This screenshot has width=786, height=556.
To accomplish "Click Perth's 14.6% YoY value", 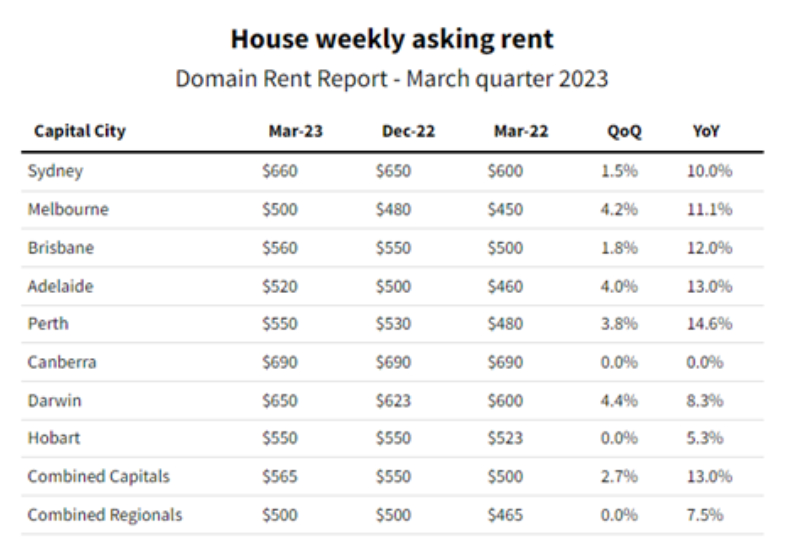I will coord(711,324).
